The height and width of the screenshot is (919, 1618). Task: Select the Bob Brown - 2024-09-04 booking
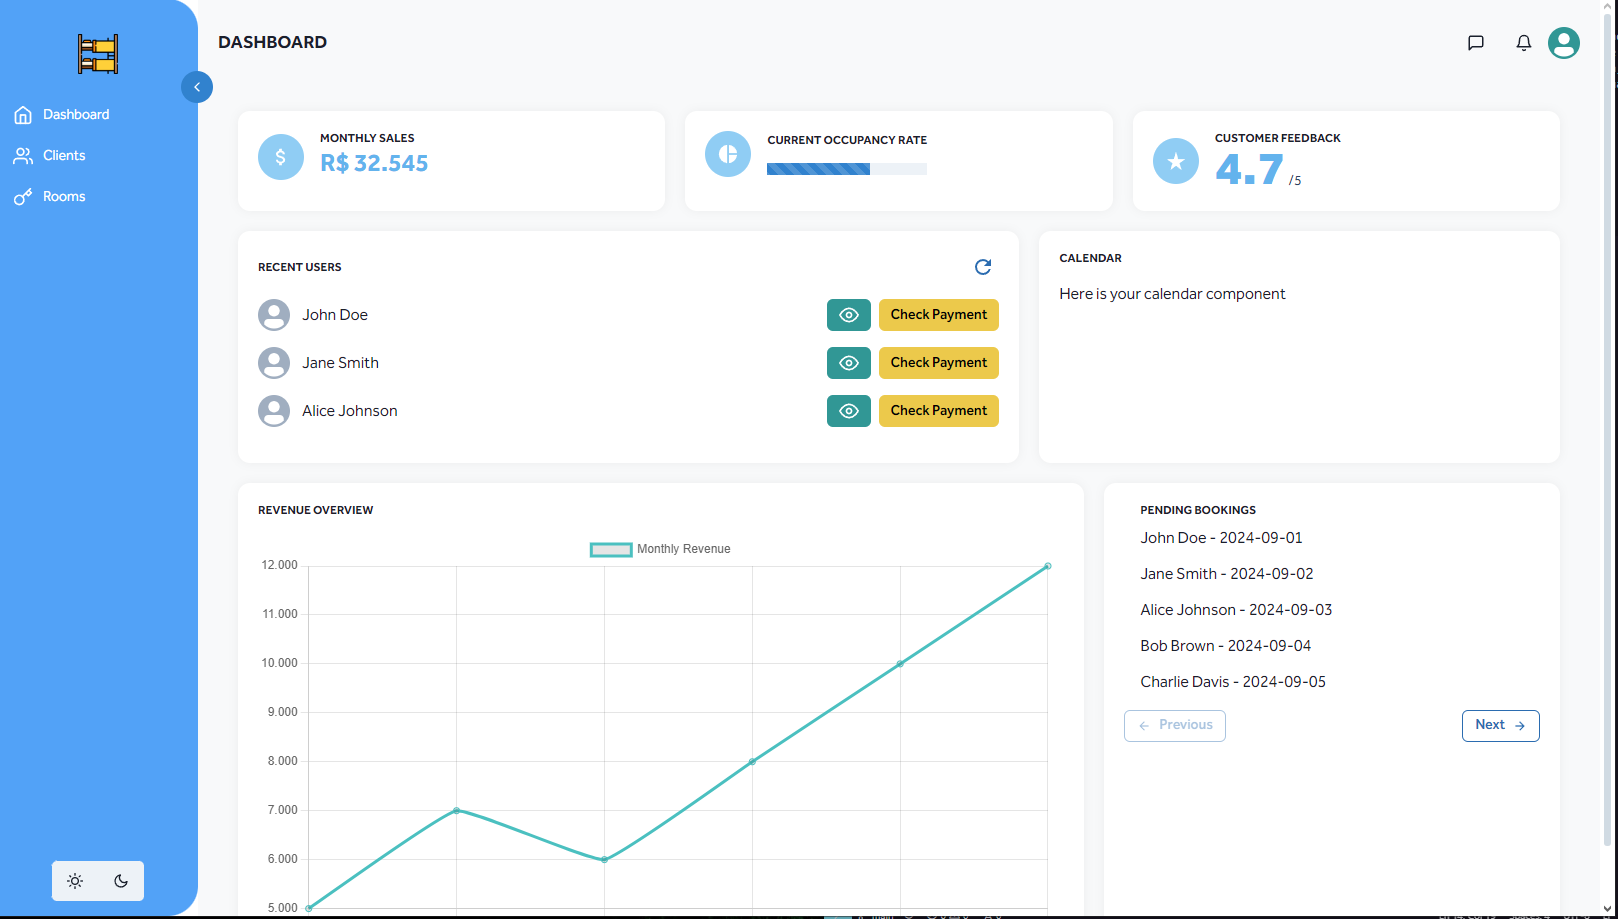[1226, 646]
